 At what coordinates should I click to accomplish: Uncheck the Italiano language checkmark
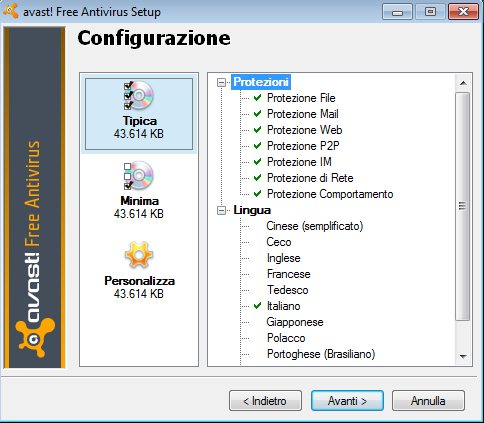coord(257,306)
